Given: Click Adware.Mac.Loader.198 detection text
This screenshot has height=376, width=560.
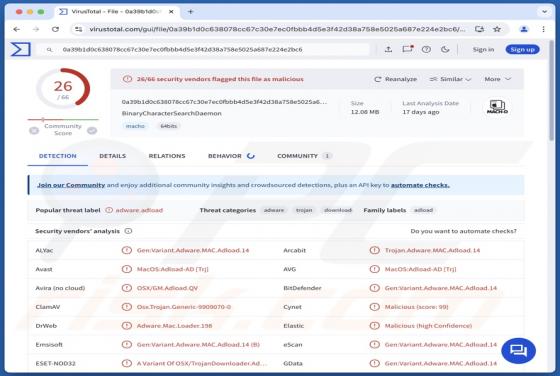Looking at the screenshot, I should point(174,326).
